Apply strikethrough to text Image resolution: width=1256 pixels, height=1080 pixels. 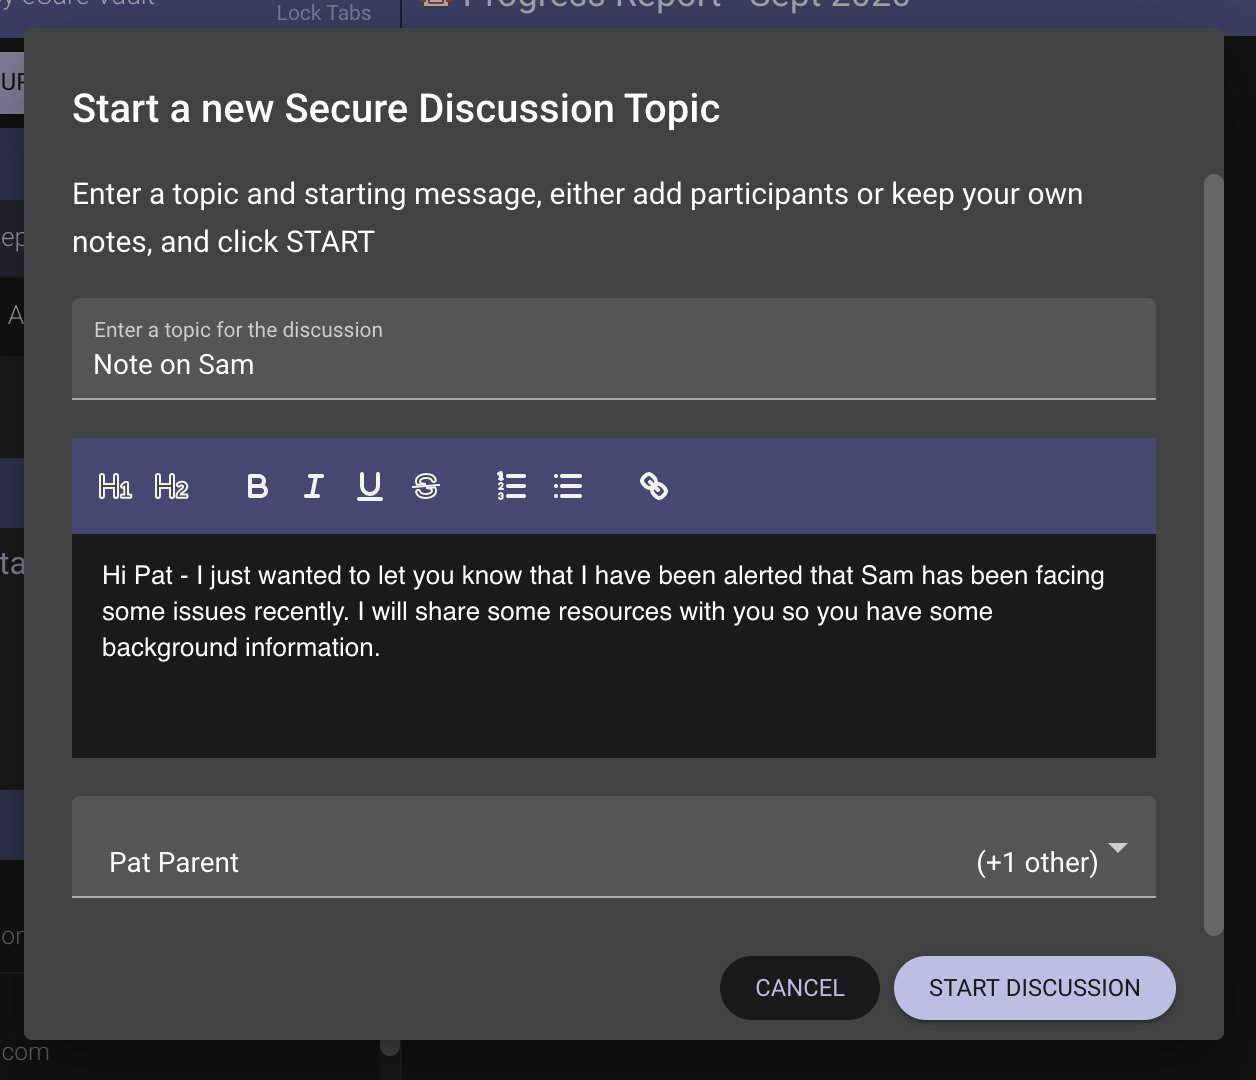tap(426, 487)
